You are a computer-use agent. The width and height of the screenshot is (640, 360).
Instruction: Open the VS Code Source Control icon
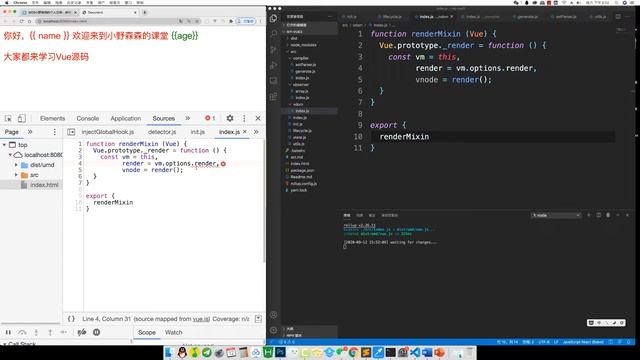point(273,50)
